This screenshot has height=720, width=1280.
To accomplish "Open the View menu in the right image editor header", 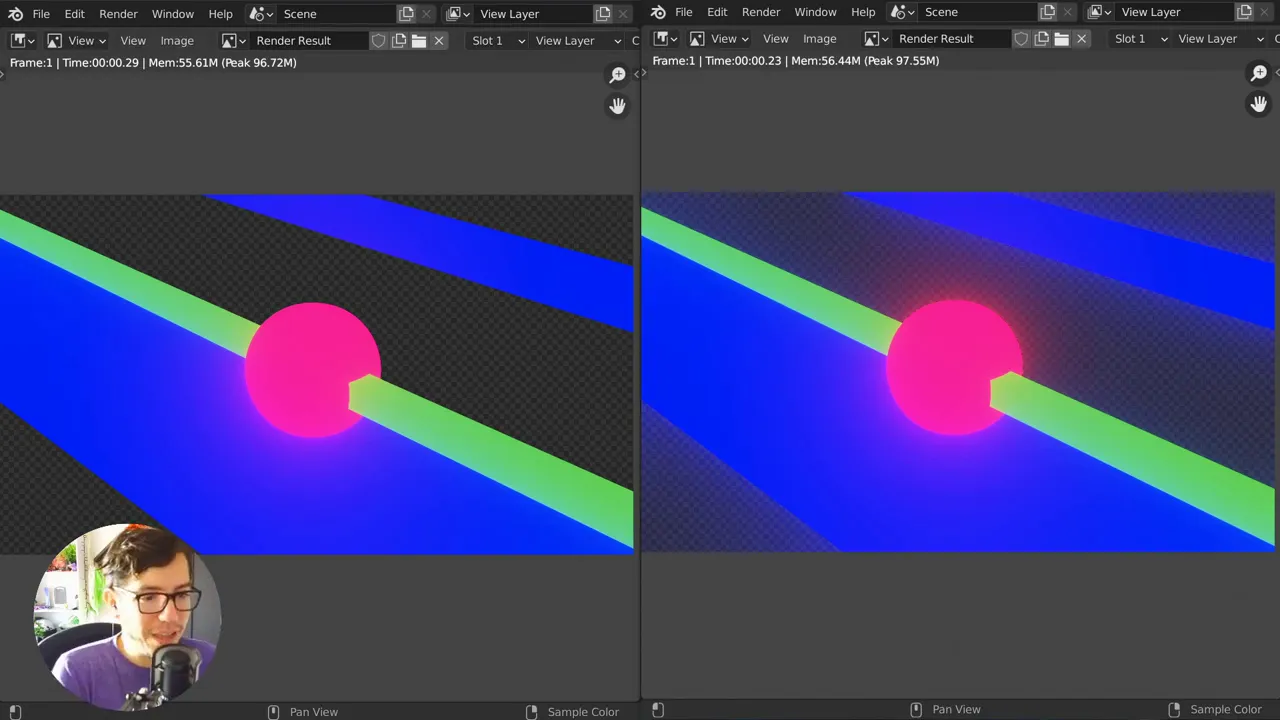I will tap(776, 39).
